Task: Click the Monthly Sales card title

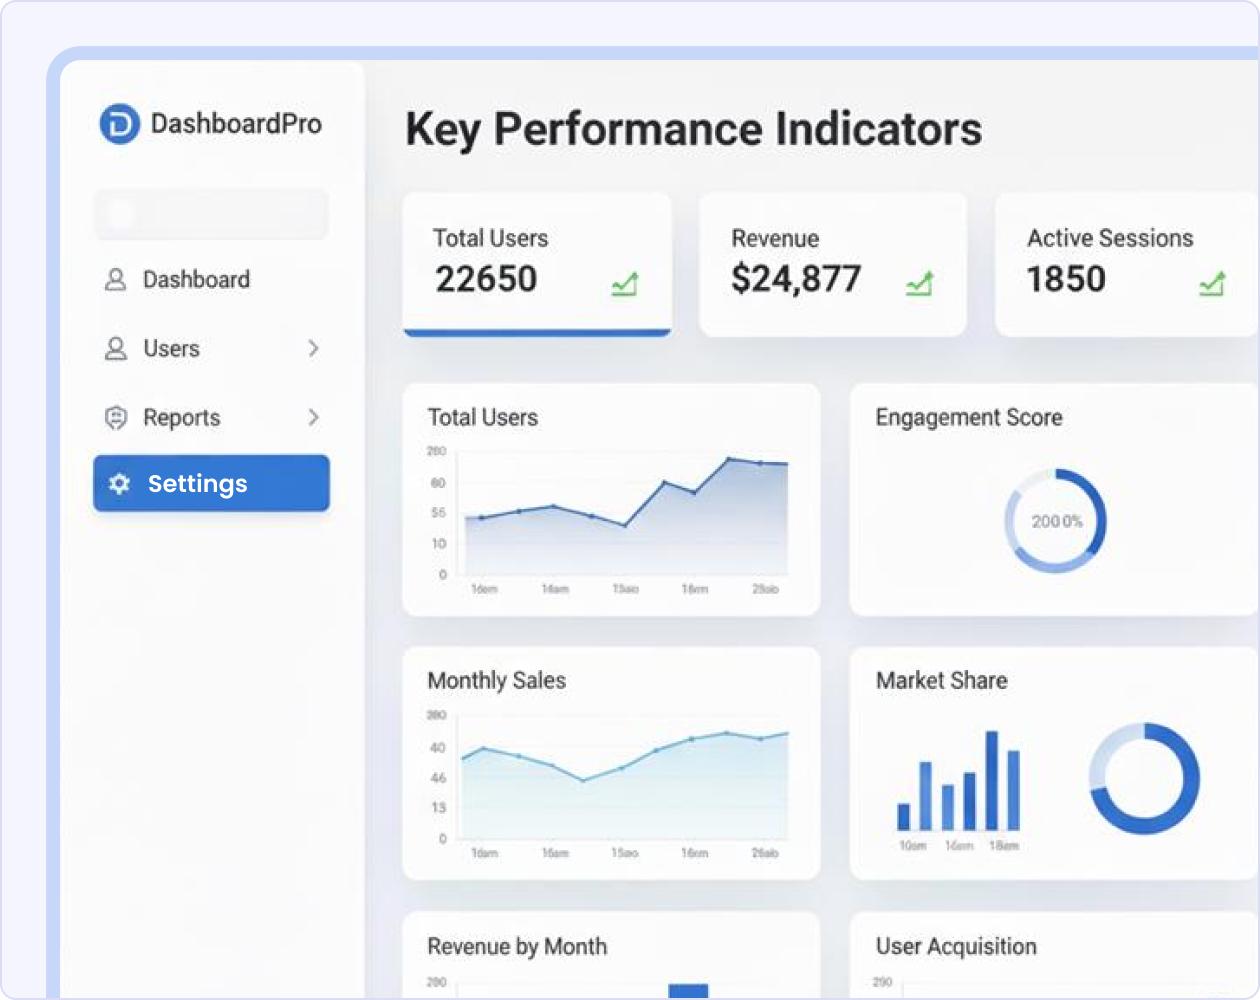Action: click(x=497, y=681)
